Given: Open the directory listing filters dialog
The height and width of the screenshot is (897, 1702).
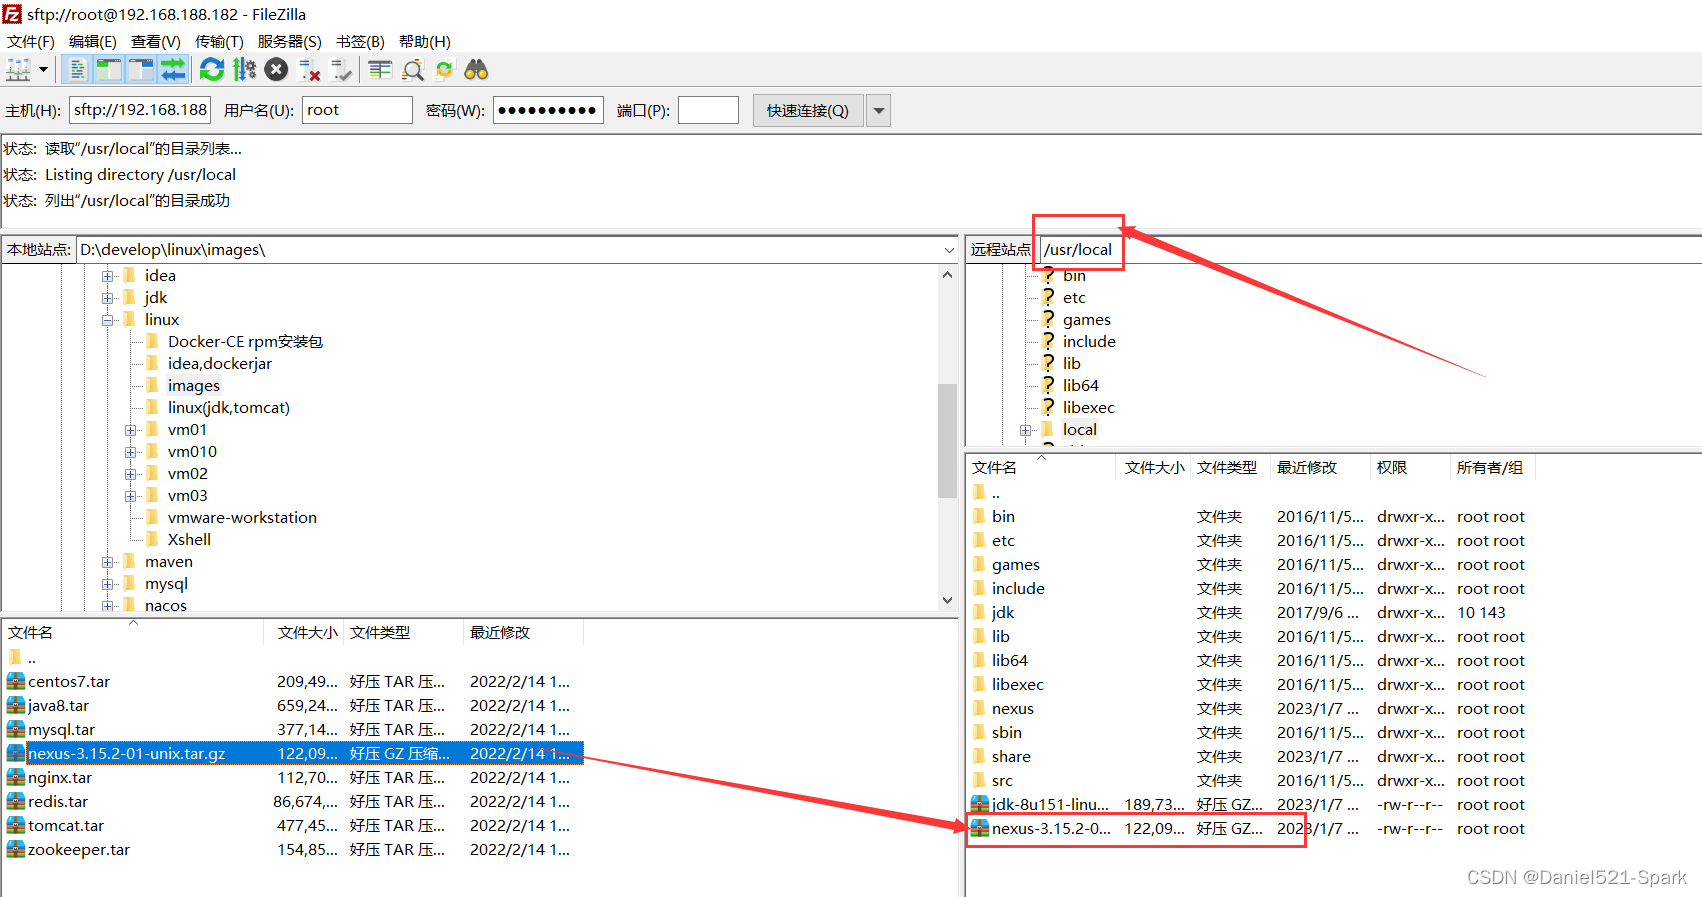Looking at the screenshot, I should pyautogui.click(x=380, y=70).
